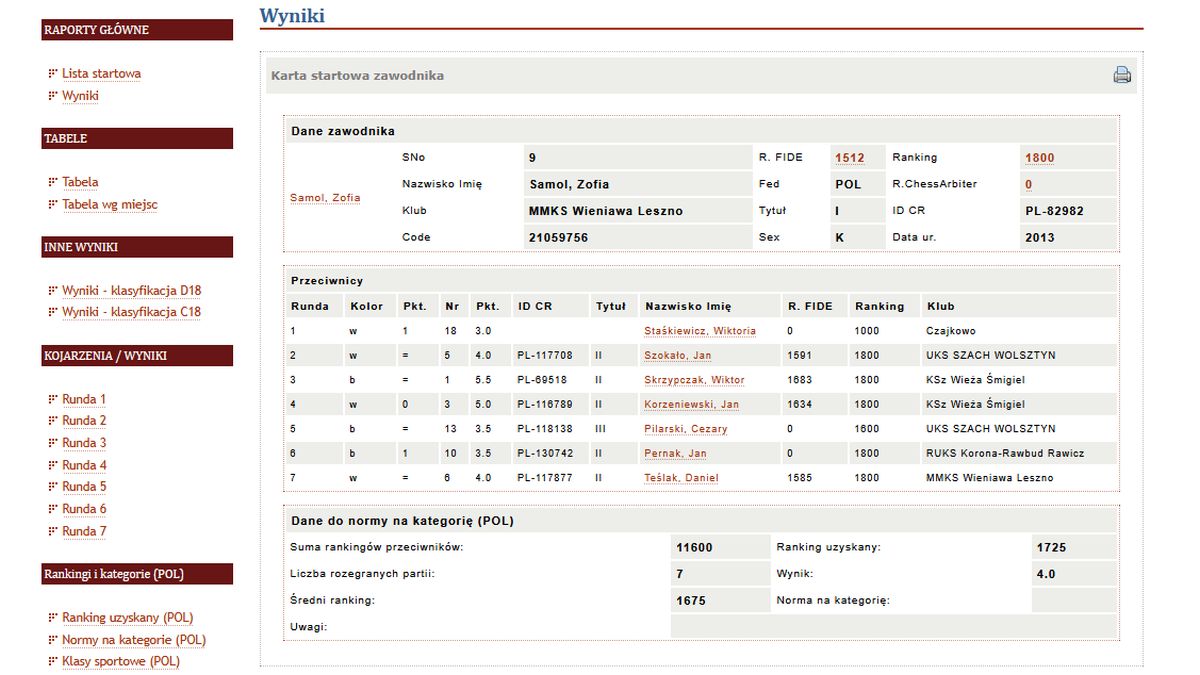Click the Ranking 1800 link
This screenshot has height=675, width=1200.
point(1040,158)
